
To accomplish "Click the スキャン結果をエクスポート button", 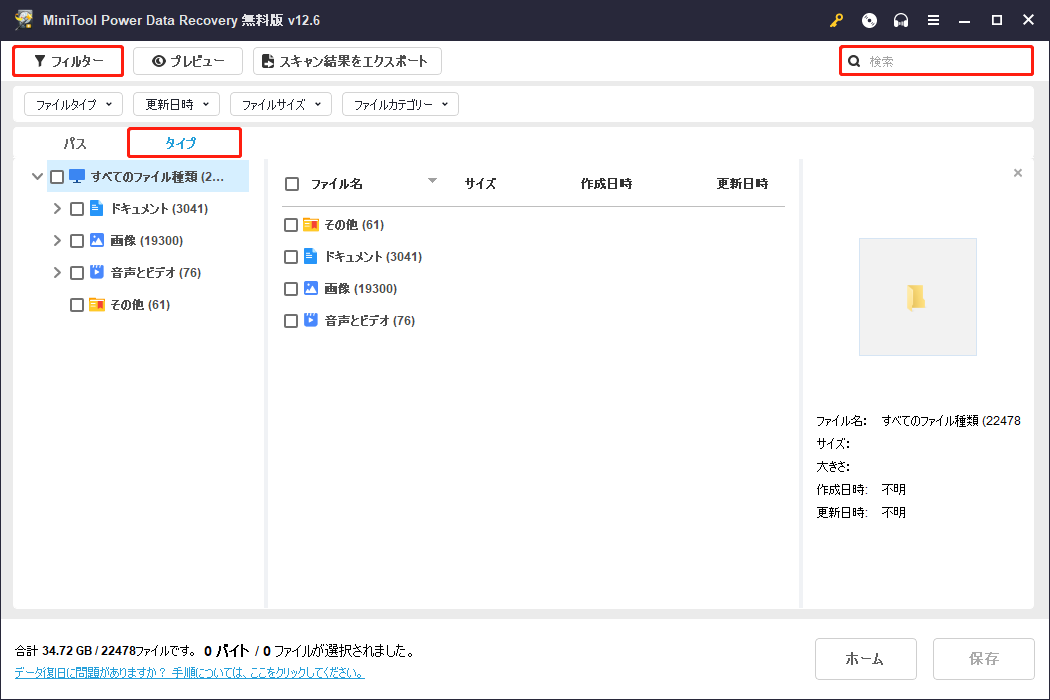I will (346, 61).
